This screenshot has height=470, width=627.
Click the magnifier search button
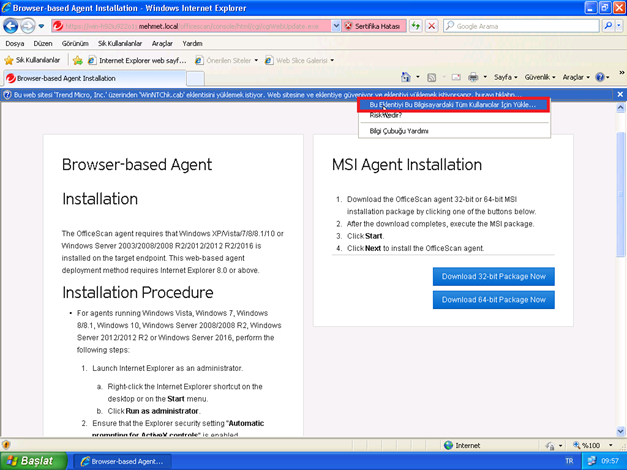click(x=608, y=26)
